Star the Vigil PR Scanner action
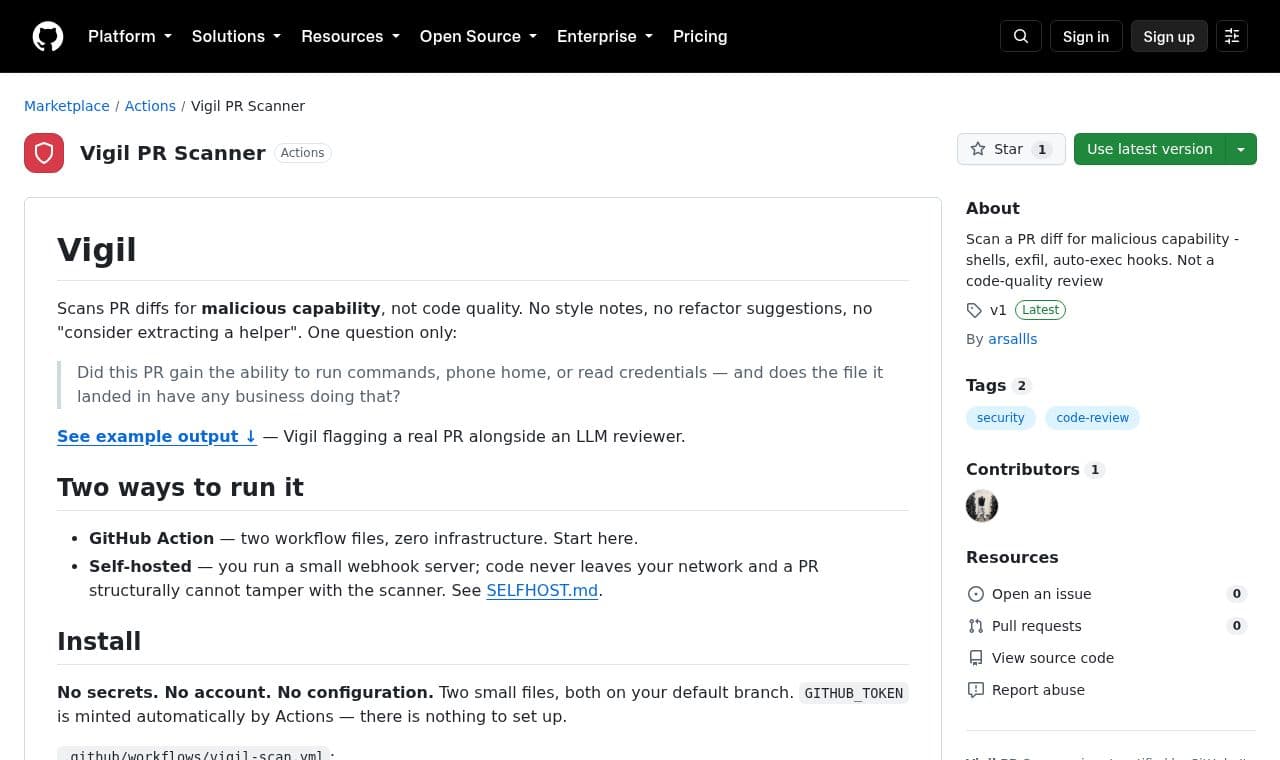This screenshot has width=1280, height=760. [x=1011, y=149]
